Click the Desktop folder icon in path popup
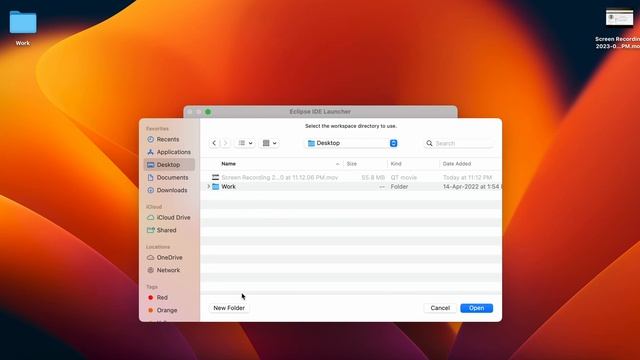The width and height of the screenshot is (640, 360). [311, 143]
